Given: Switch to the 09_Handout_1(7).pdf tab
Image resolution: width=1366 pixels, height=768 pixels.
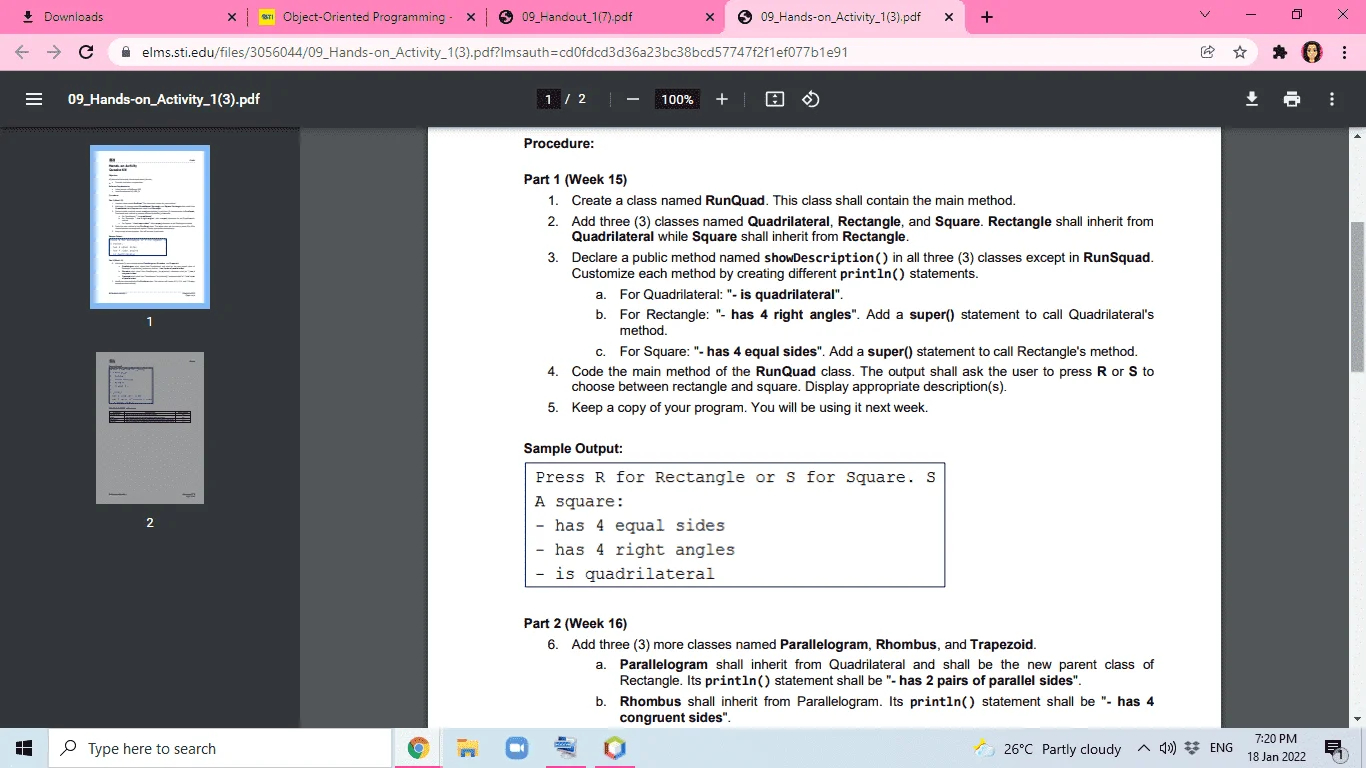Looking at the screenshot, I should click(x=607, y=17).
